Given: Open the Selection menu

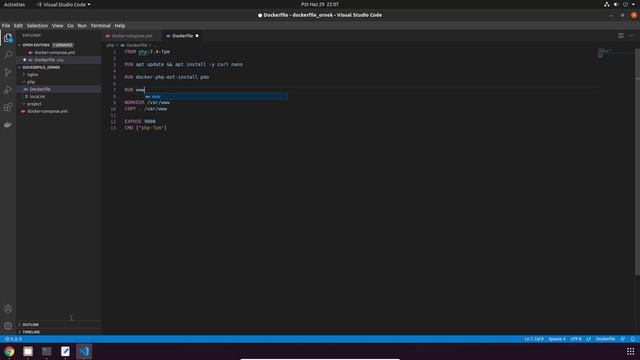Looking at the screenshot, I should pos(37,26).
